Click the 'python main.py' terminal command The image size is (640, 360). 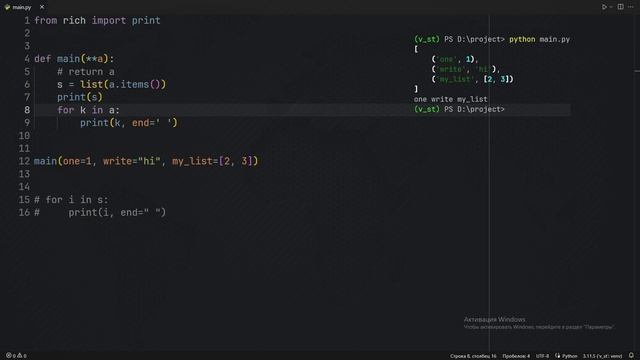(539, 39)
